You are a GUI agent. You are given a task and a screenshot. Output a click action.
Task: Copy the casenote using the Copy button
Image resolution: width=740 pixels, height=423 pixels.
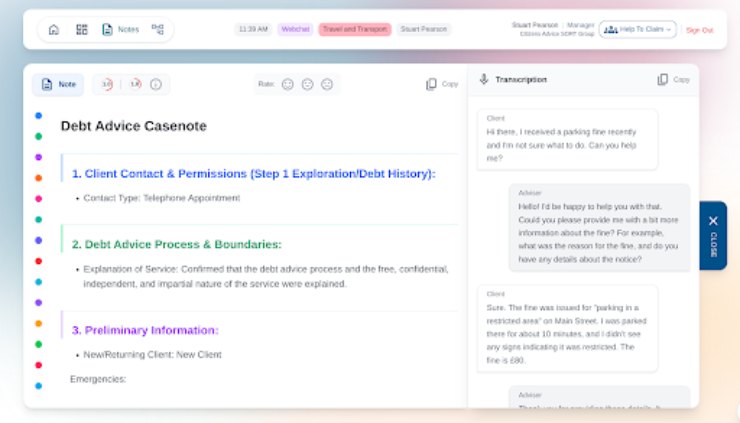click(x=442, y=84)
